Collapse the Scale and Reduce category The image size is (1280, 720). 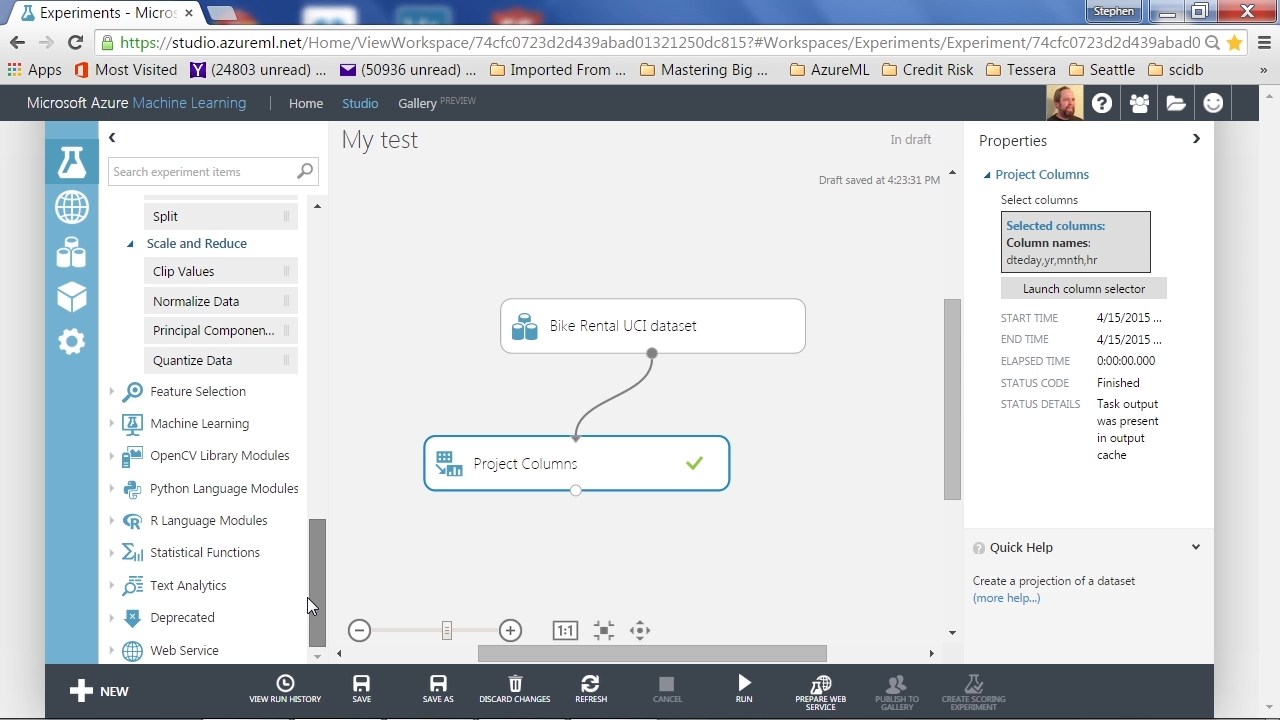point(130,243)
